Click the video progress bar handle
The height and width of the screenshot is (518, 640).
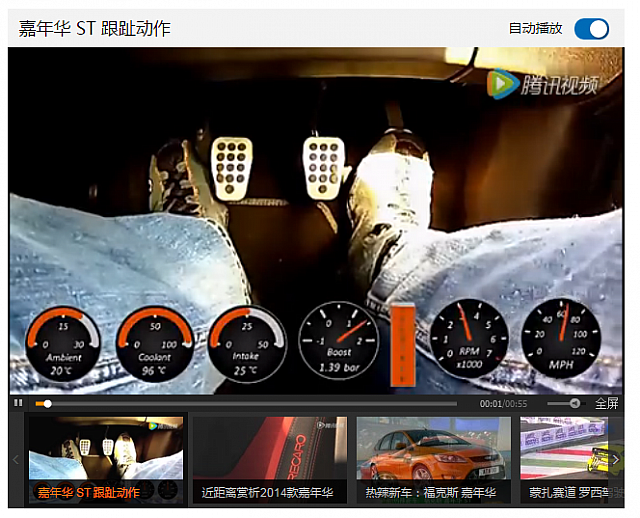coord(47,404)
